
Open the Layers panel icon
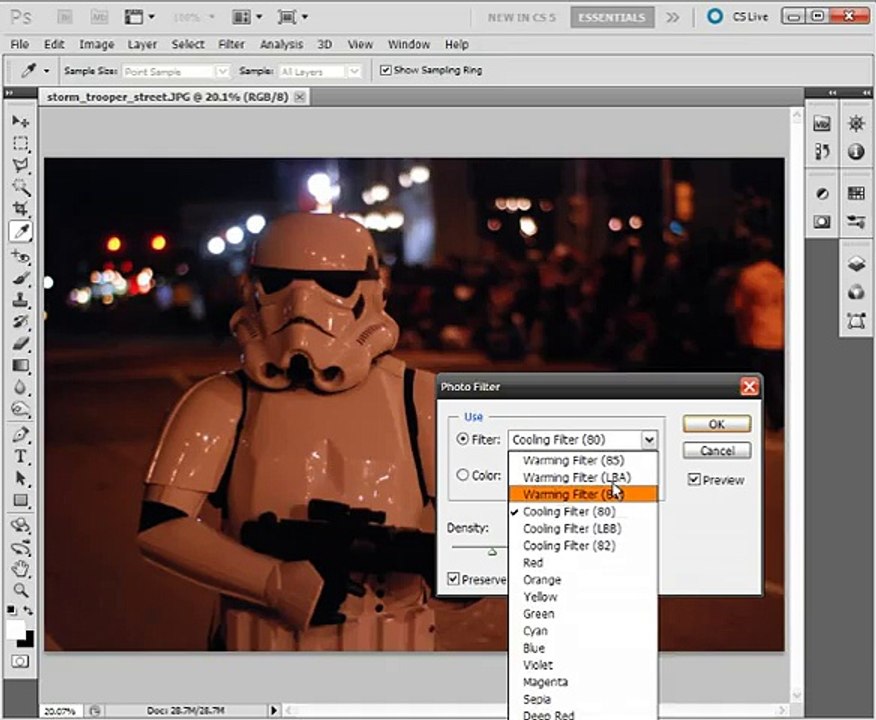pos(856,264)
